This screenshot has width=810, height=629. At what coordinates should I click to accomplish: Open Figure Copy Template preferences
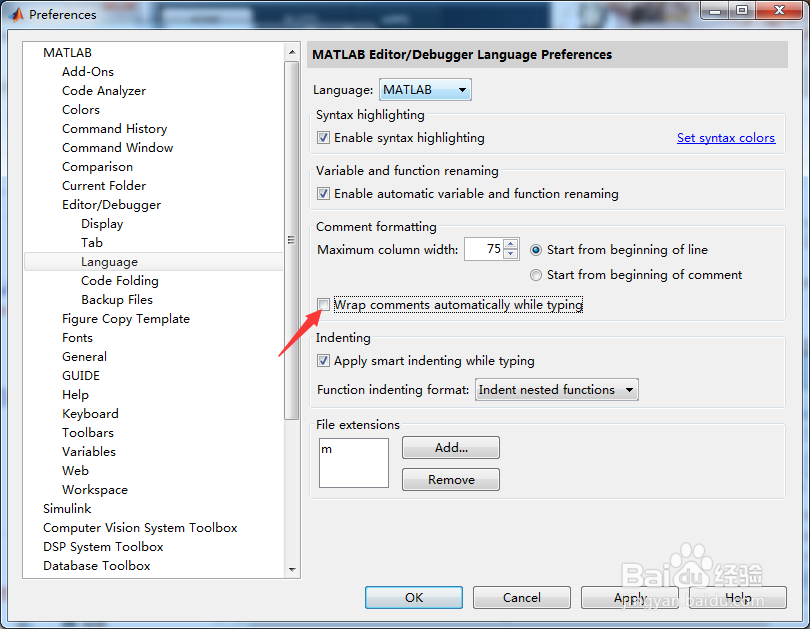[x=126, y=319]
